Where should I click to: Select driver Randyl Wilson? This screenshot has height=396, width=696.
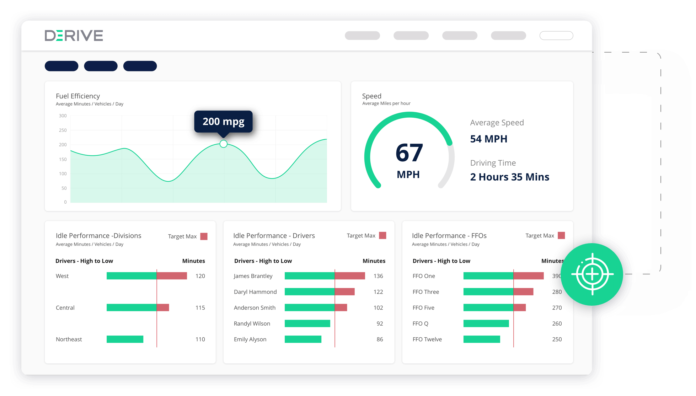(x=252, y=324)
